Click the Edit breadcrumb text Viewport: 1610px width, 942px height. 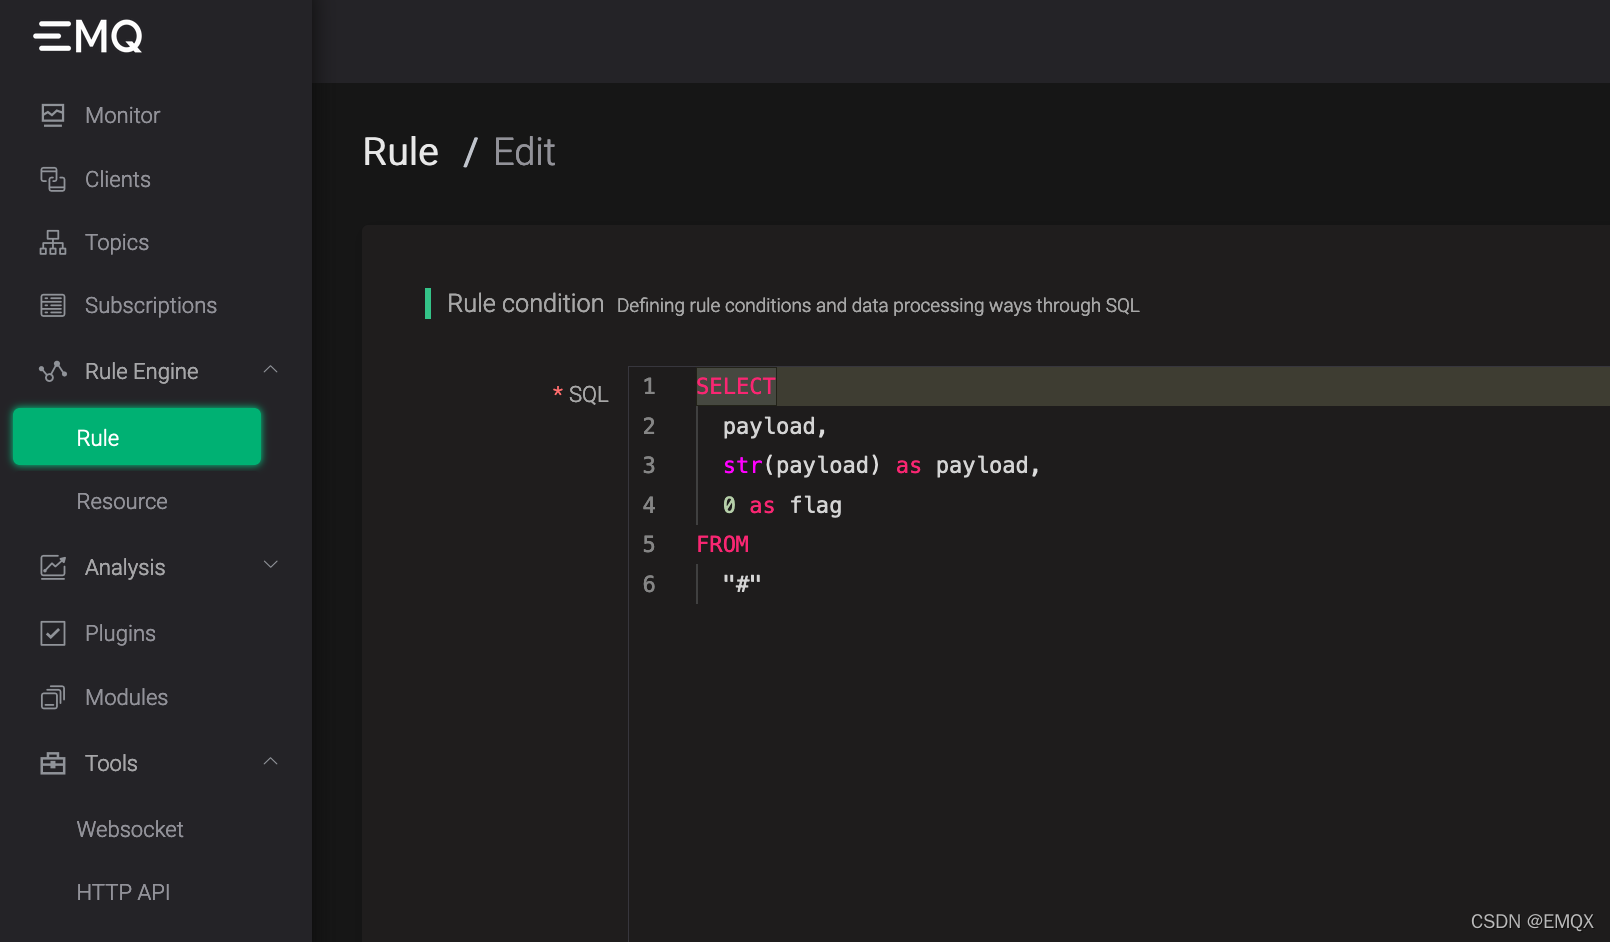525,152
